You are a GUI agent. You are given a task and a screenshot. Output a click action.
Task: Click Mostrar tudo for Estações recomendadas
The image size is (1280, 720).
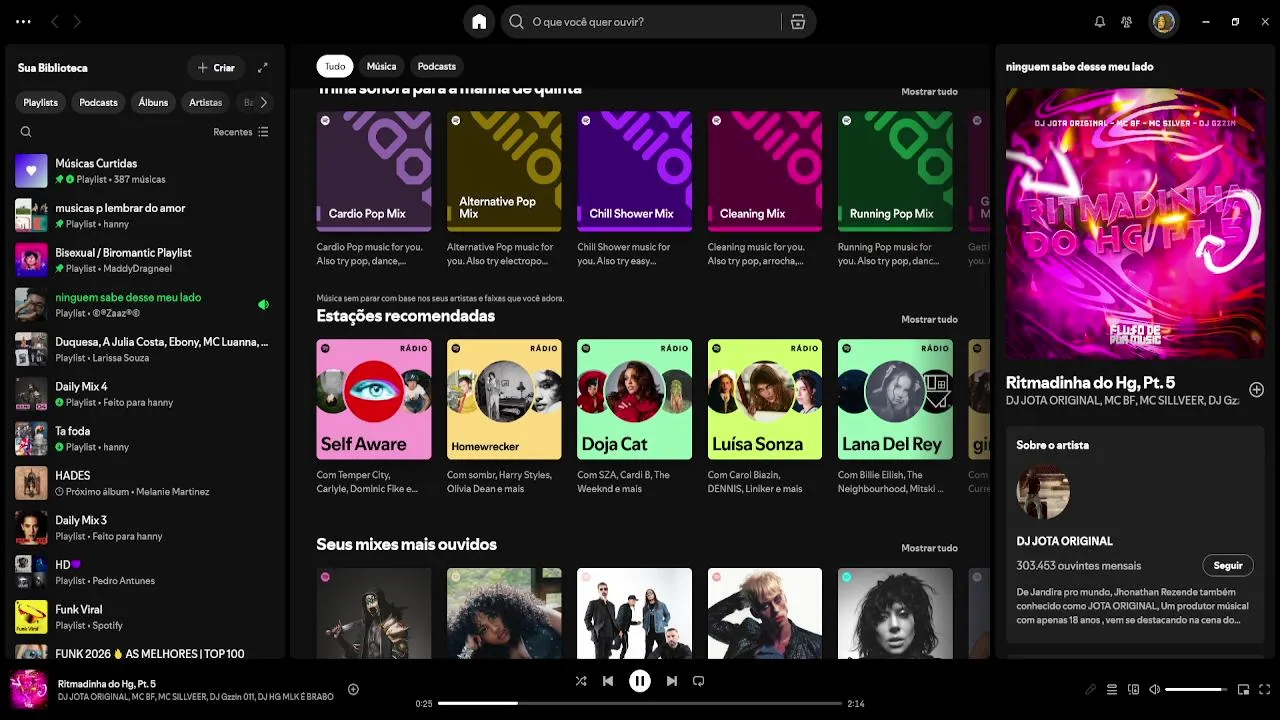tap(929, 320)
